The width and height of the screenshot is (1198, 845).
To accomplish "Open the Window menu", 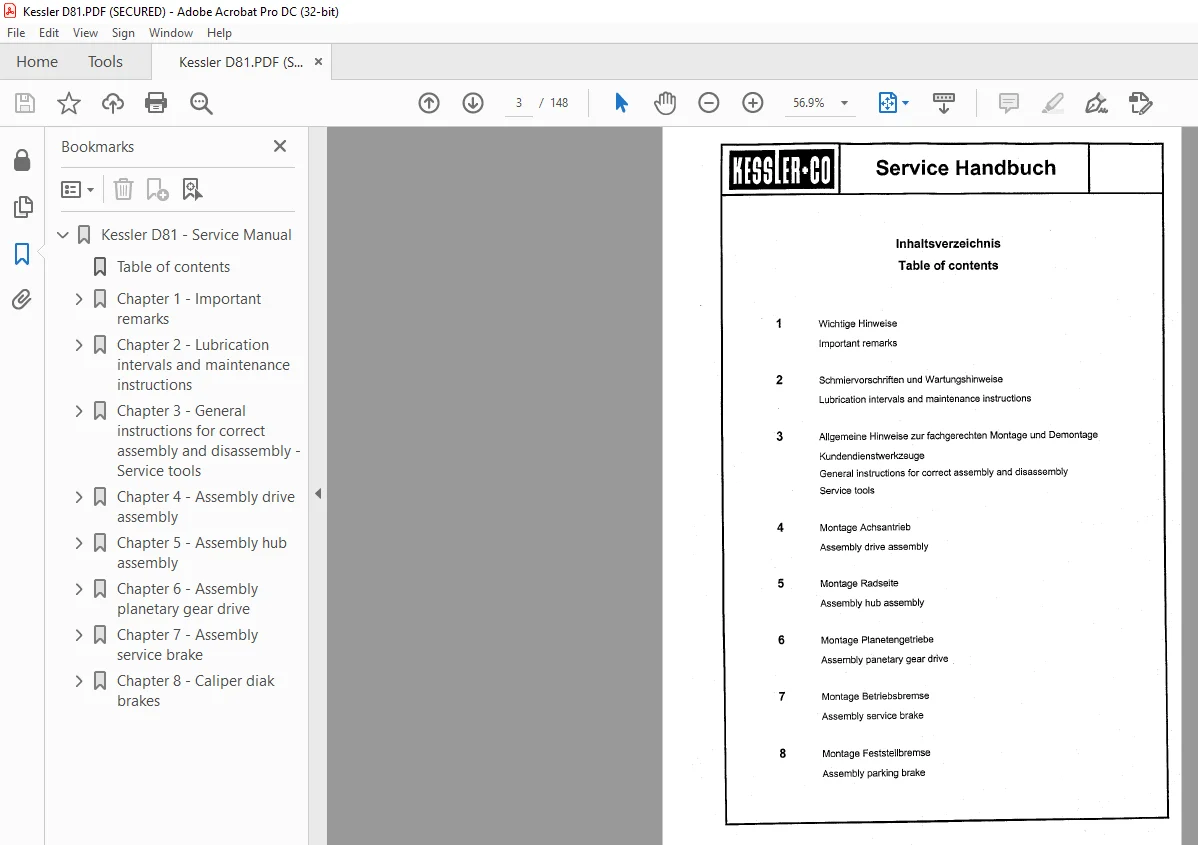I will pos(171,33).
